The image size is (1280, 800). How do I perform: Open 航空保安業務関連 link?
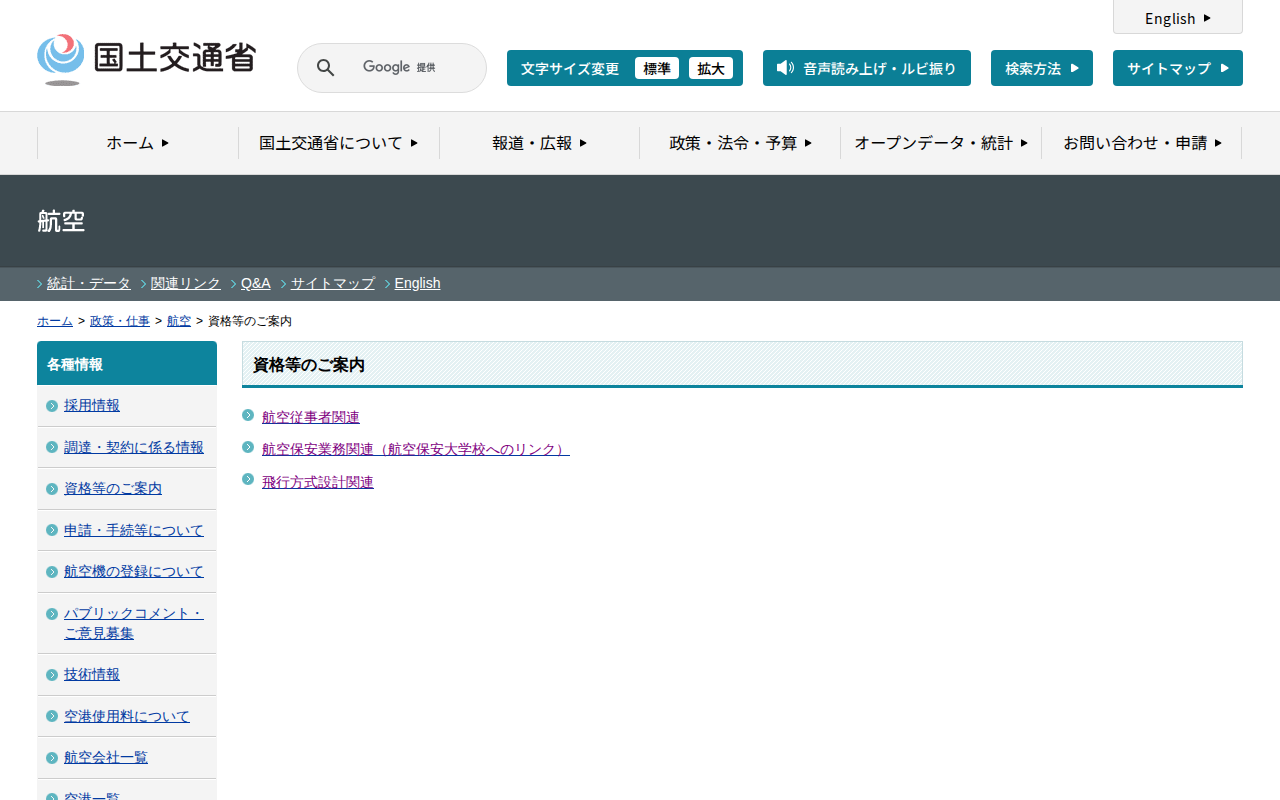[x=415, y=450]
